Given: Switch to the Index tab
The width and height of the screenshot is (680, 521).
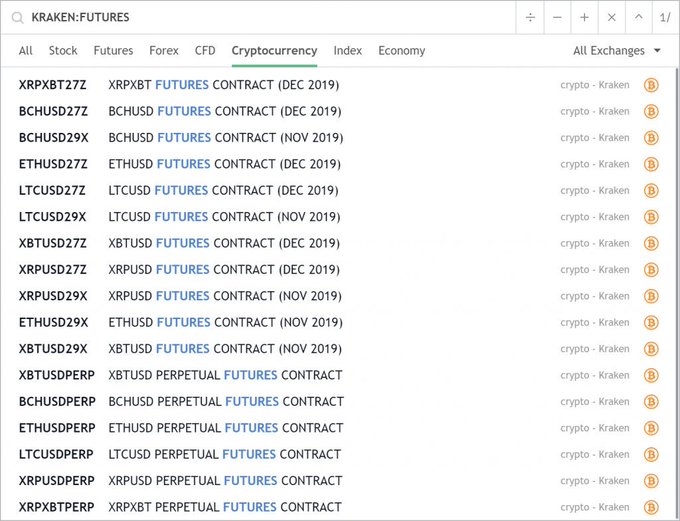Looking at the screenshot, I should [348, 51].
